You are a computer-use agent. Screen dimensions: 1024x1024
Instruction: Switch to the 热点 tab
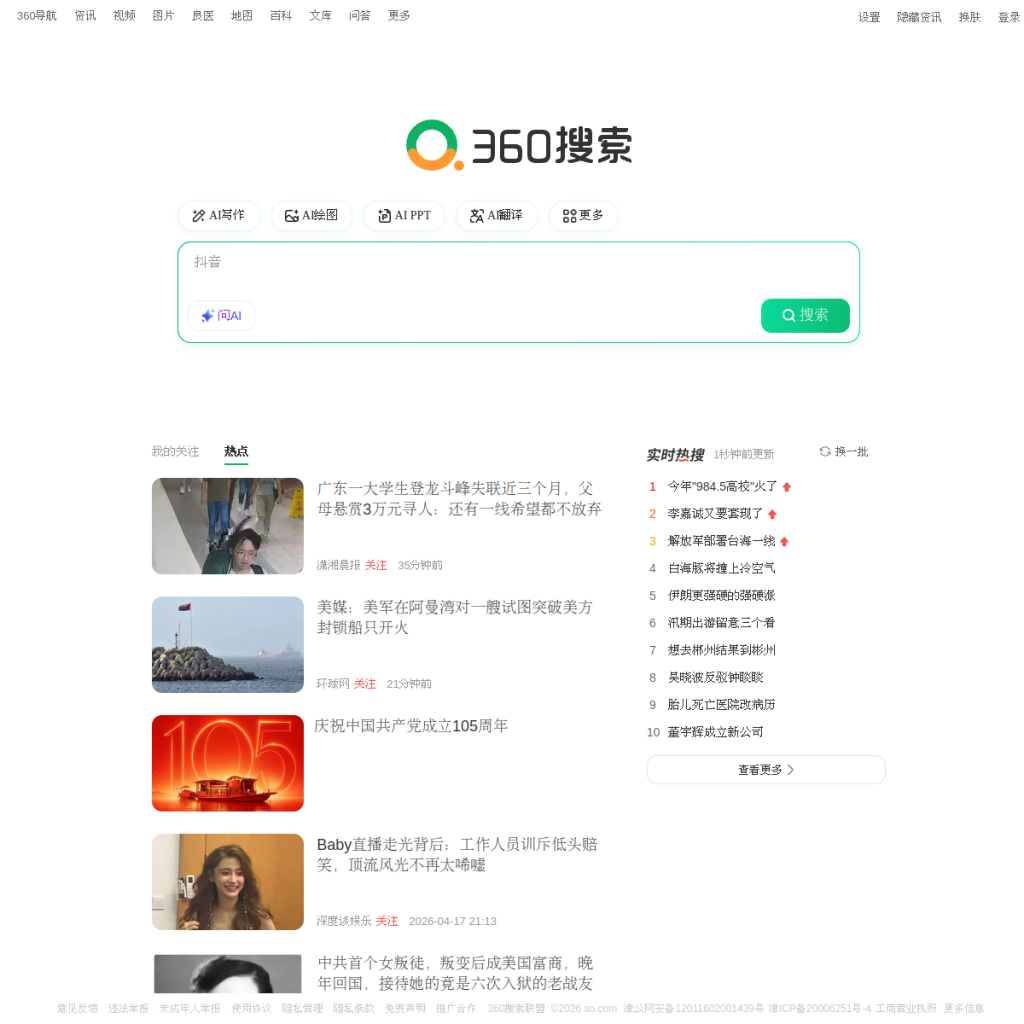(236, 451)
